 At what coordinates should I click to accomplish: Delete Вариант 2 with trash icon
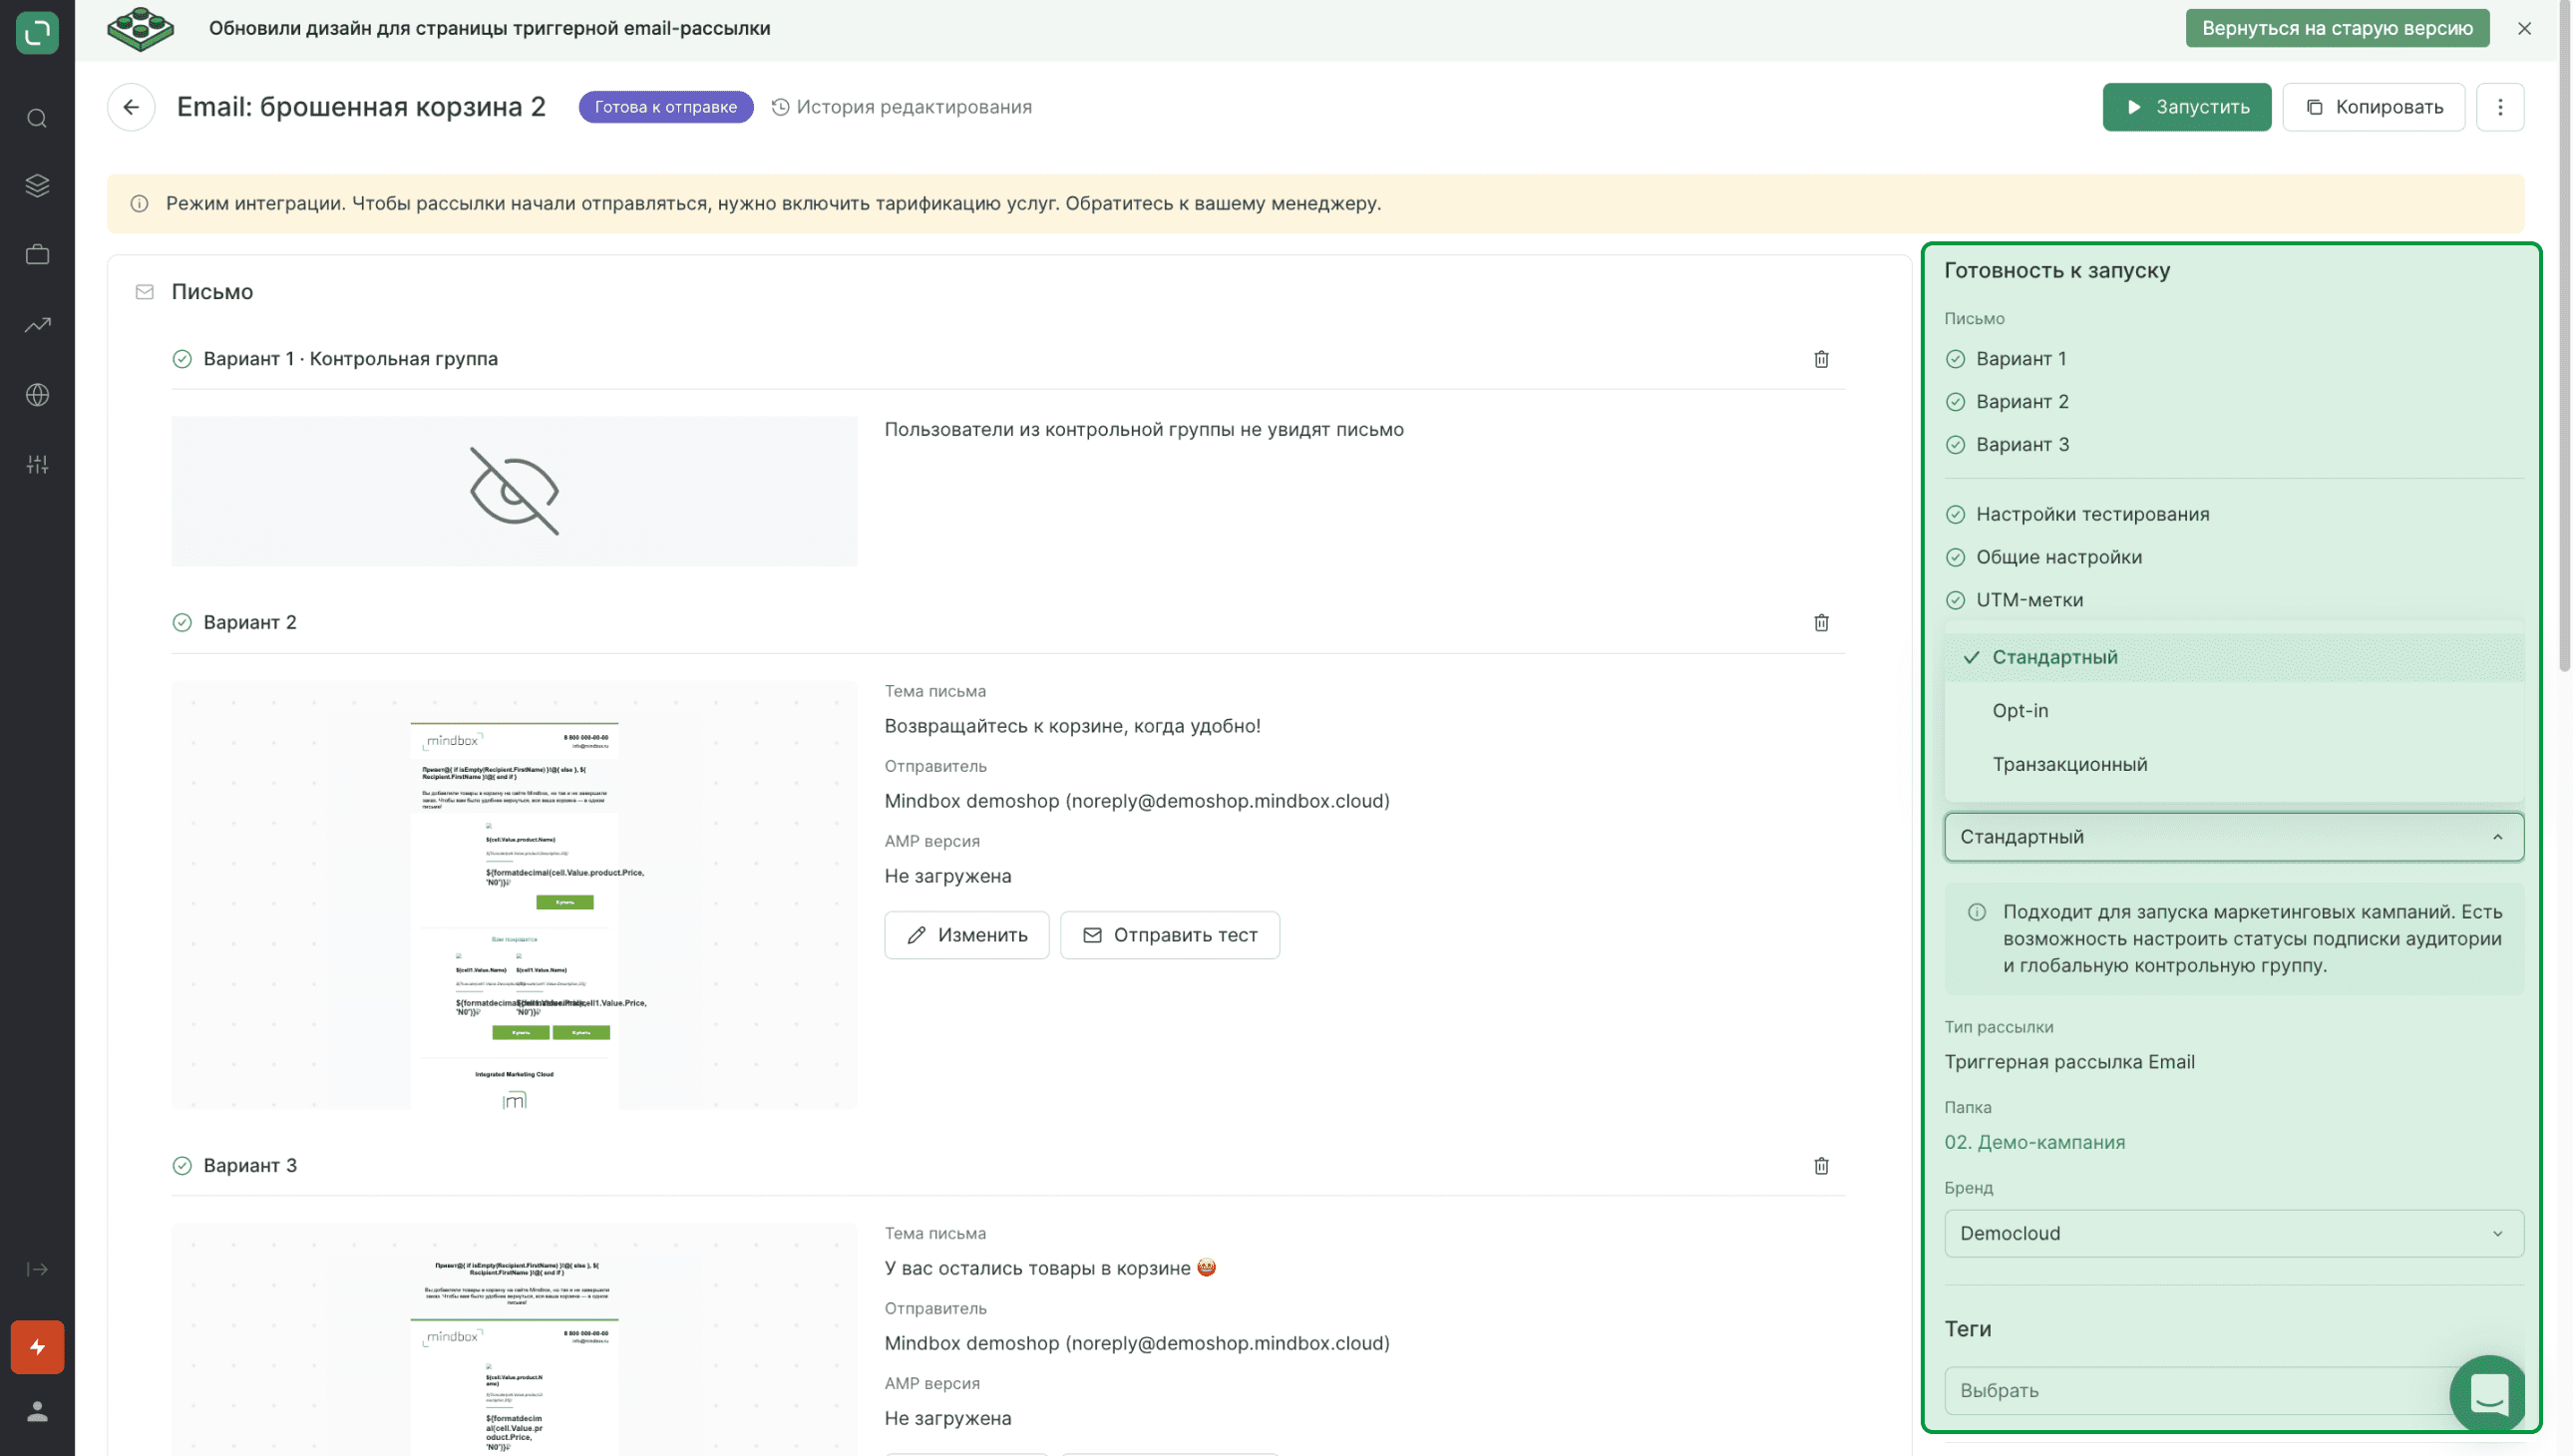click(1821, 623)
